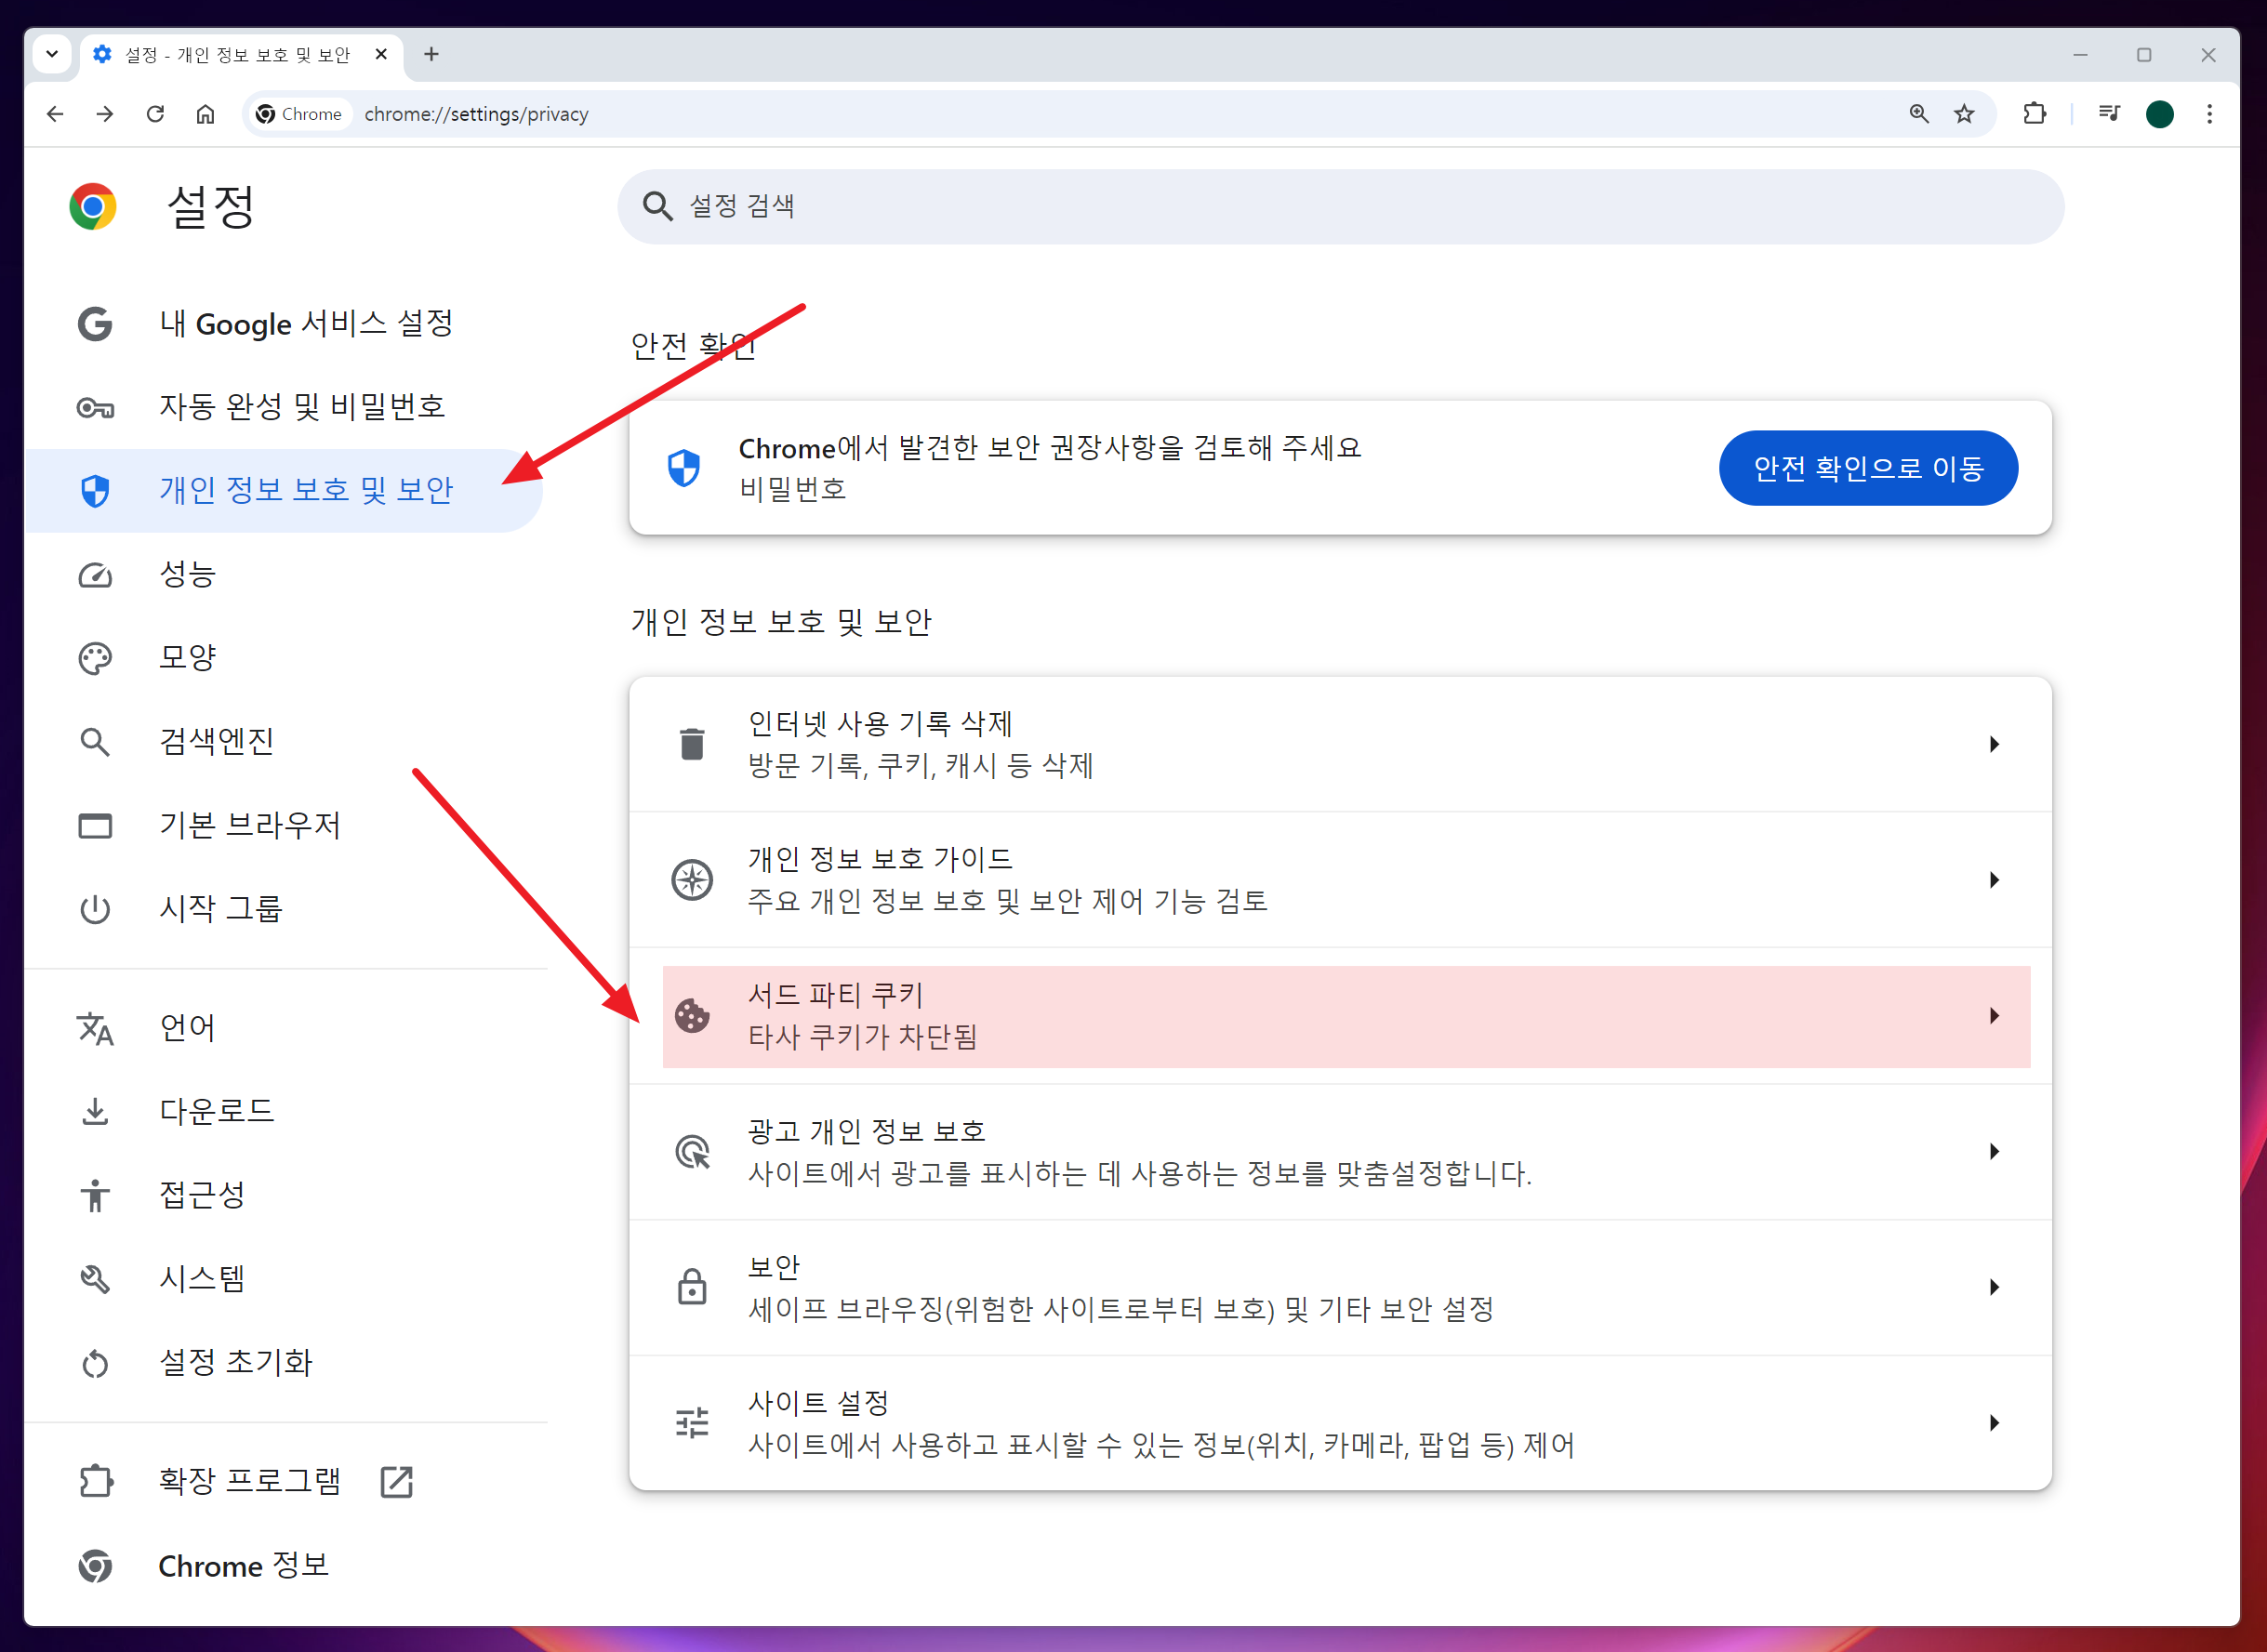The height and width of the screenshot is (1652, 2267).
Task: Click 안전 확인으로 이동 button
Action: 1867,468
